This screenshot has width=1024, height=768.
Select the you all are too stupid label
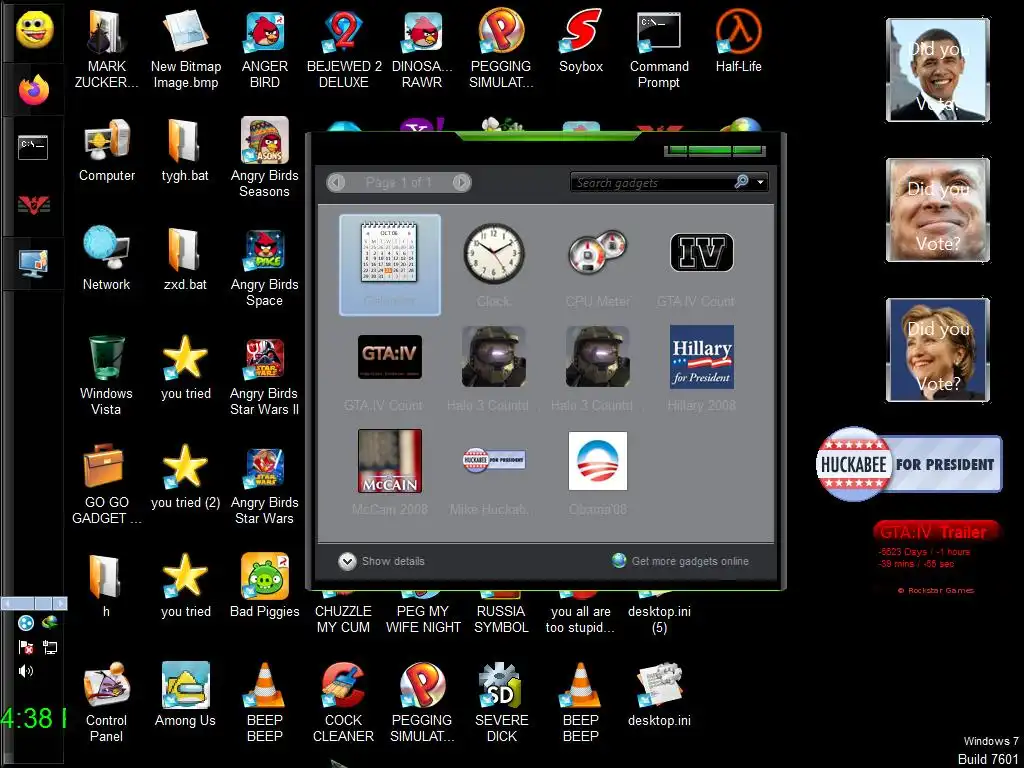tap(581, 619)
